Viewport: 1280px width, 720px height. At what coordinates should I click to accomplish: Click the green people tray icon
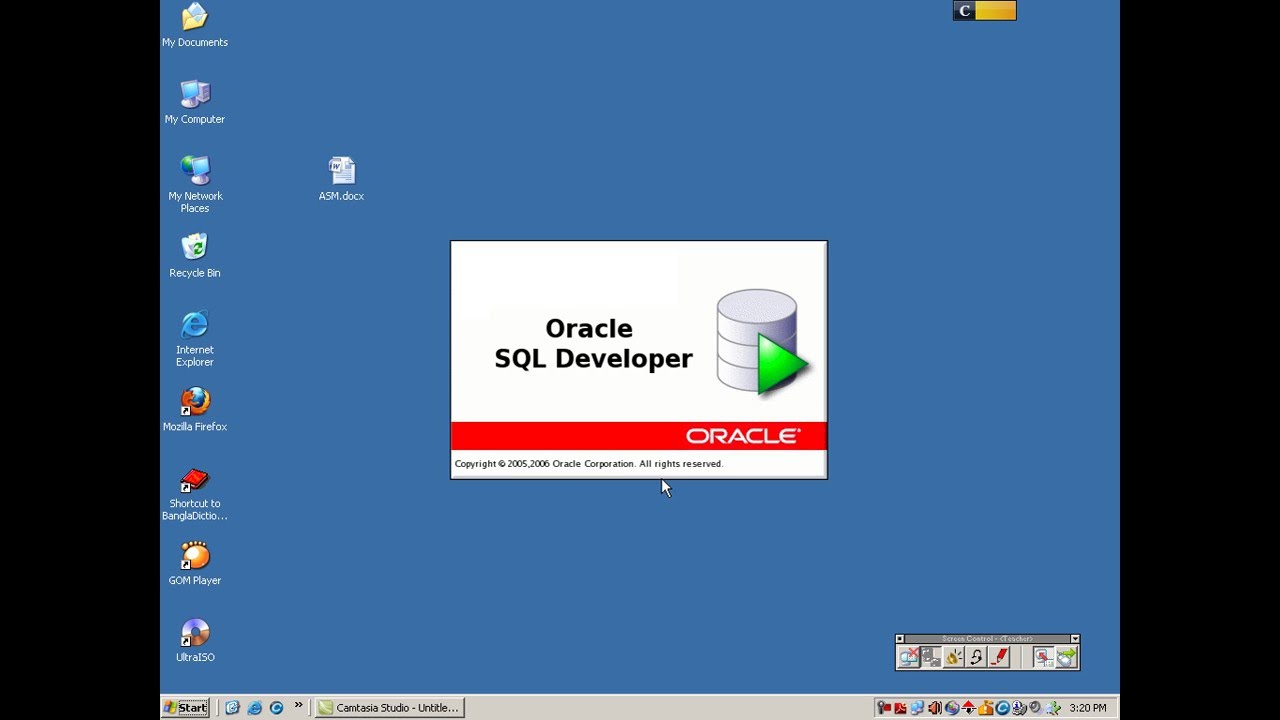pos(1052,708)
